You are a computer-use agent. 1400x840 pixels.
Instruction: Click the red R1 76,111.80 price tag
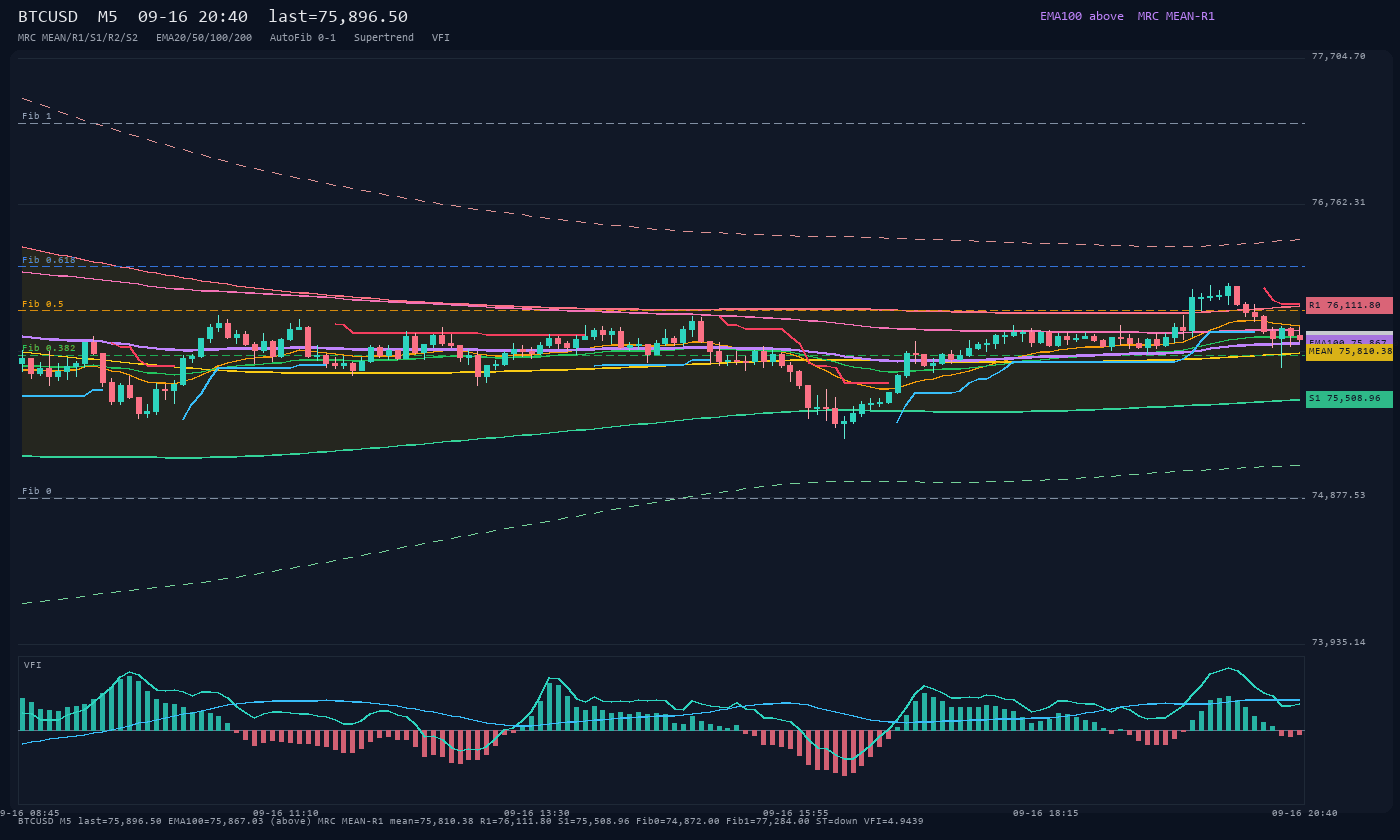[1349, 305]
